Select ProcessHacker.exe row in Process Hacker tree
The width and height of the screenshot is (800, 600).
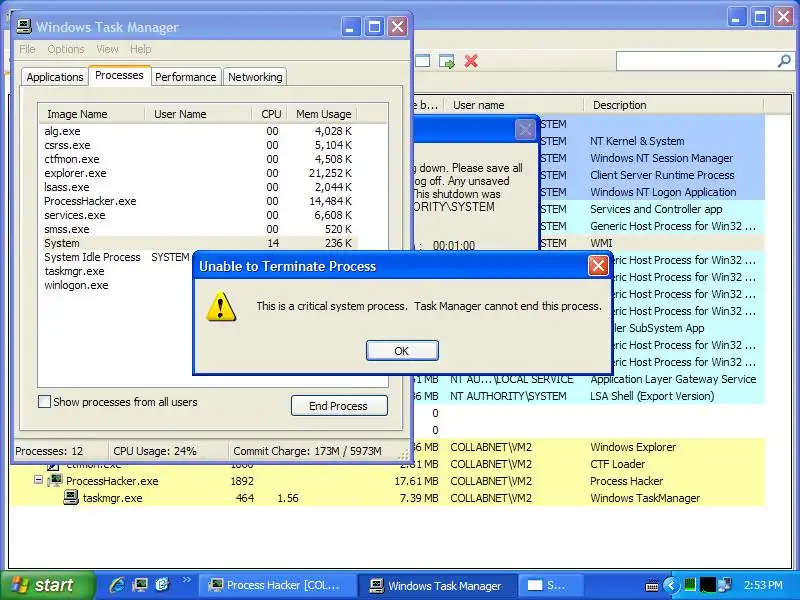click(x=388, y=481)
